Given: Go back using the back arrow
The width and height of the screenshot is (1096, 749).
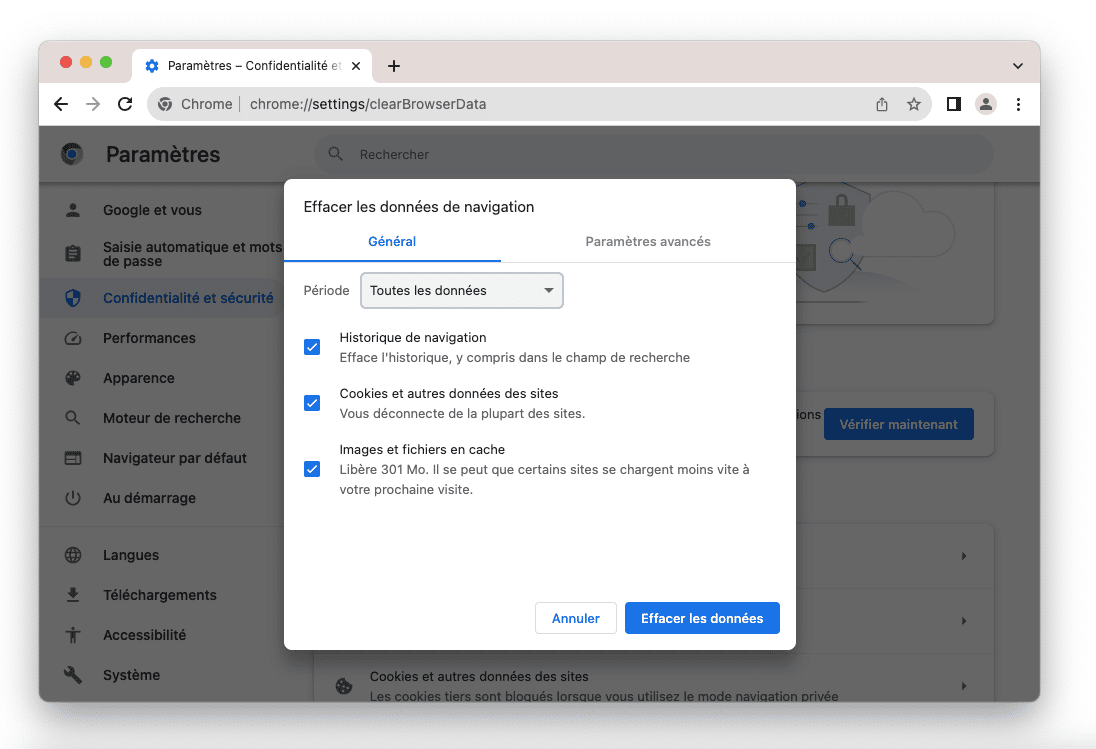Looking at the screenshot, I should pos(61,104).
